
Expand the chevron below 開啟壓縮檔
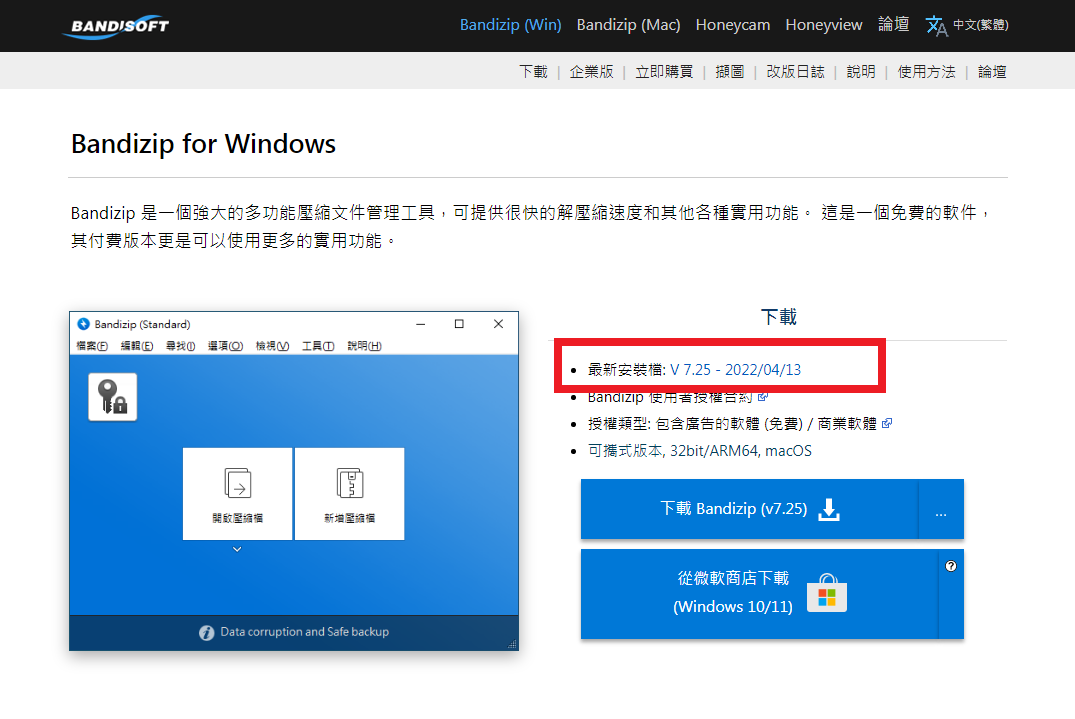tap(237, 549)
